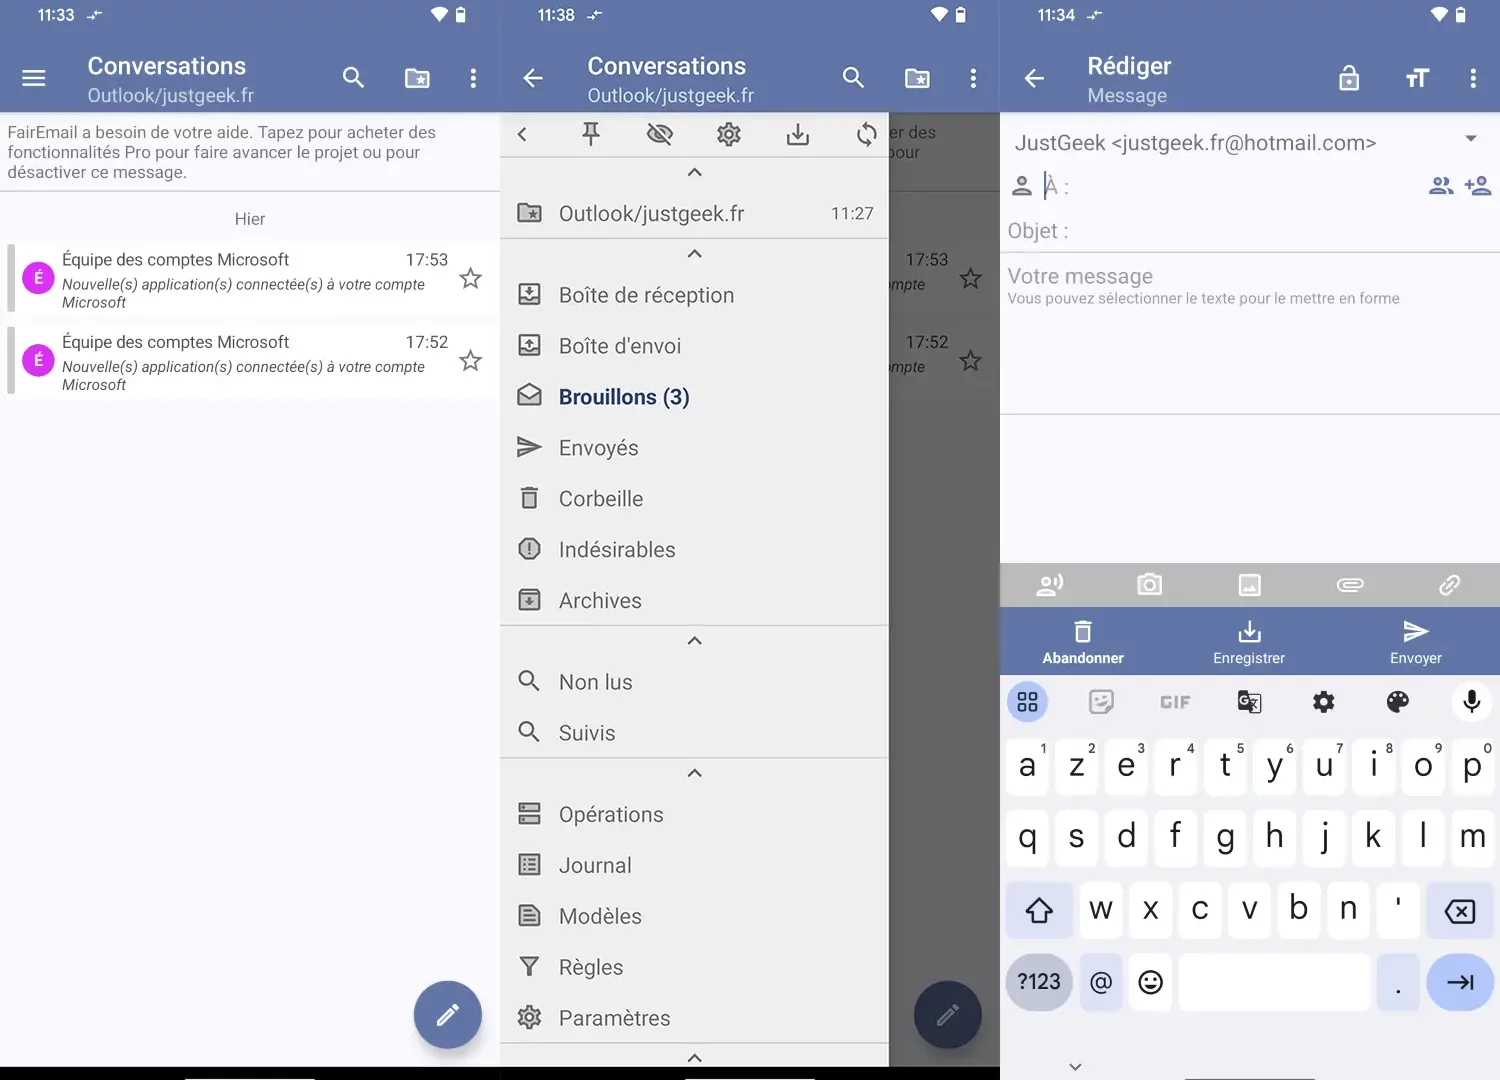Open the hamburger menu in the left screen
1500x1080 pixels.
[34, 78]
